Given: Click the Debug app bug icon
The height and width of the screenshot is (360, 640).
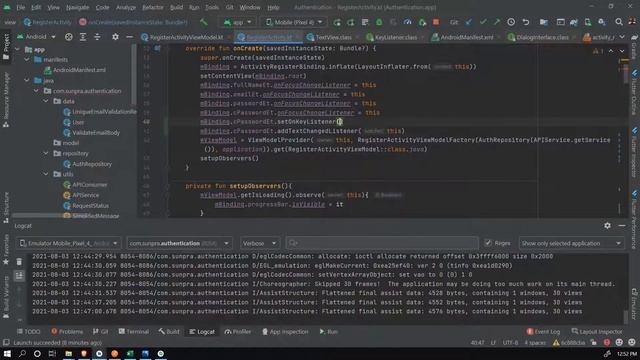Looking at the screenshot, I should tap(379, 22).
